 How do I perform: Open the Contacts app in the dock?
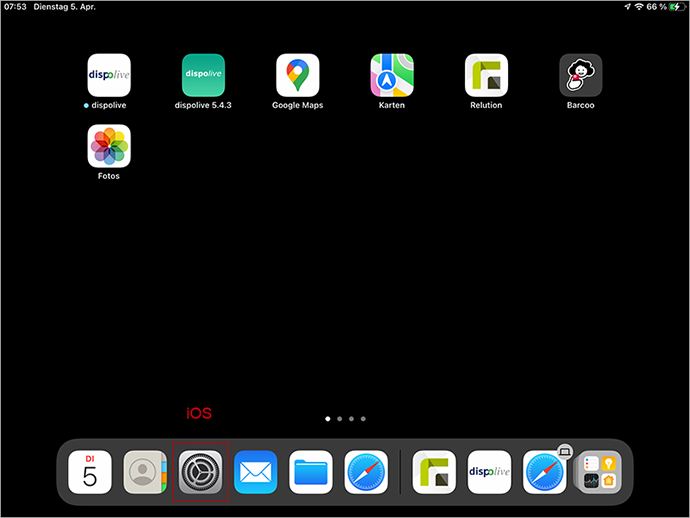pos(145,472)
